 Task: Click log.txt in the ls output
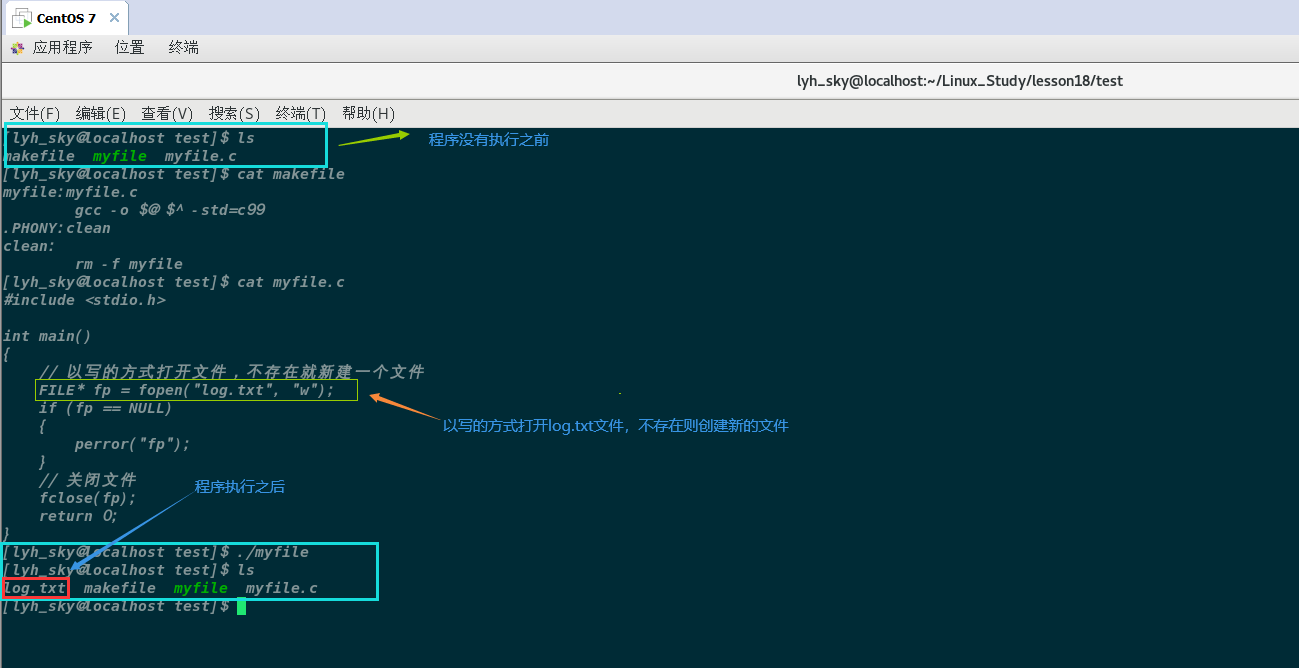[35, 588]
